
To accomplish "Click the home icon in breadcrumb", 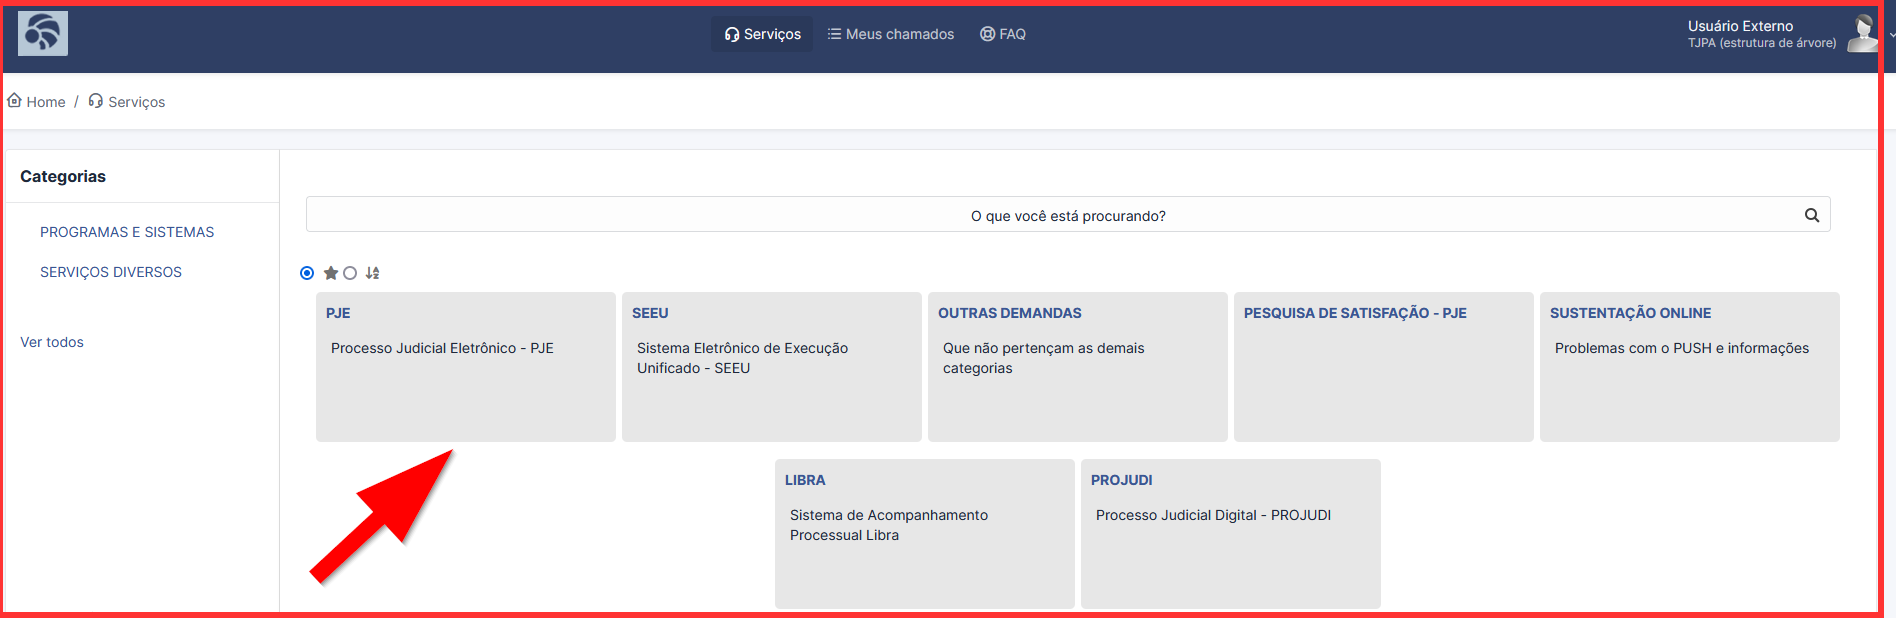I will click(14, 100).
